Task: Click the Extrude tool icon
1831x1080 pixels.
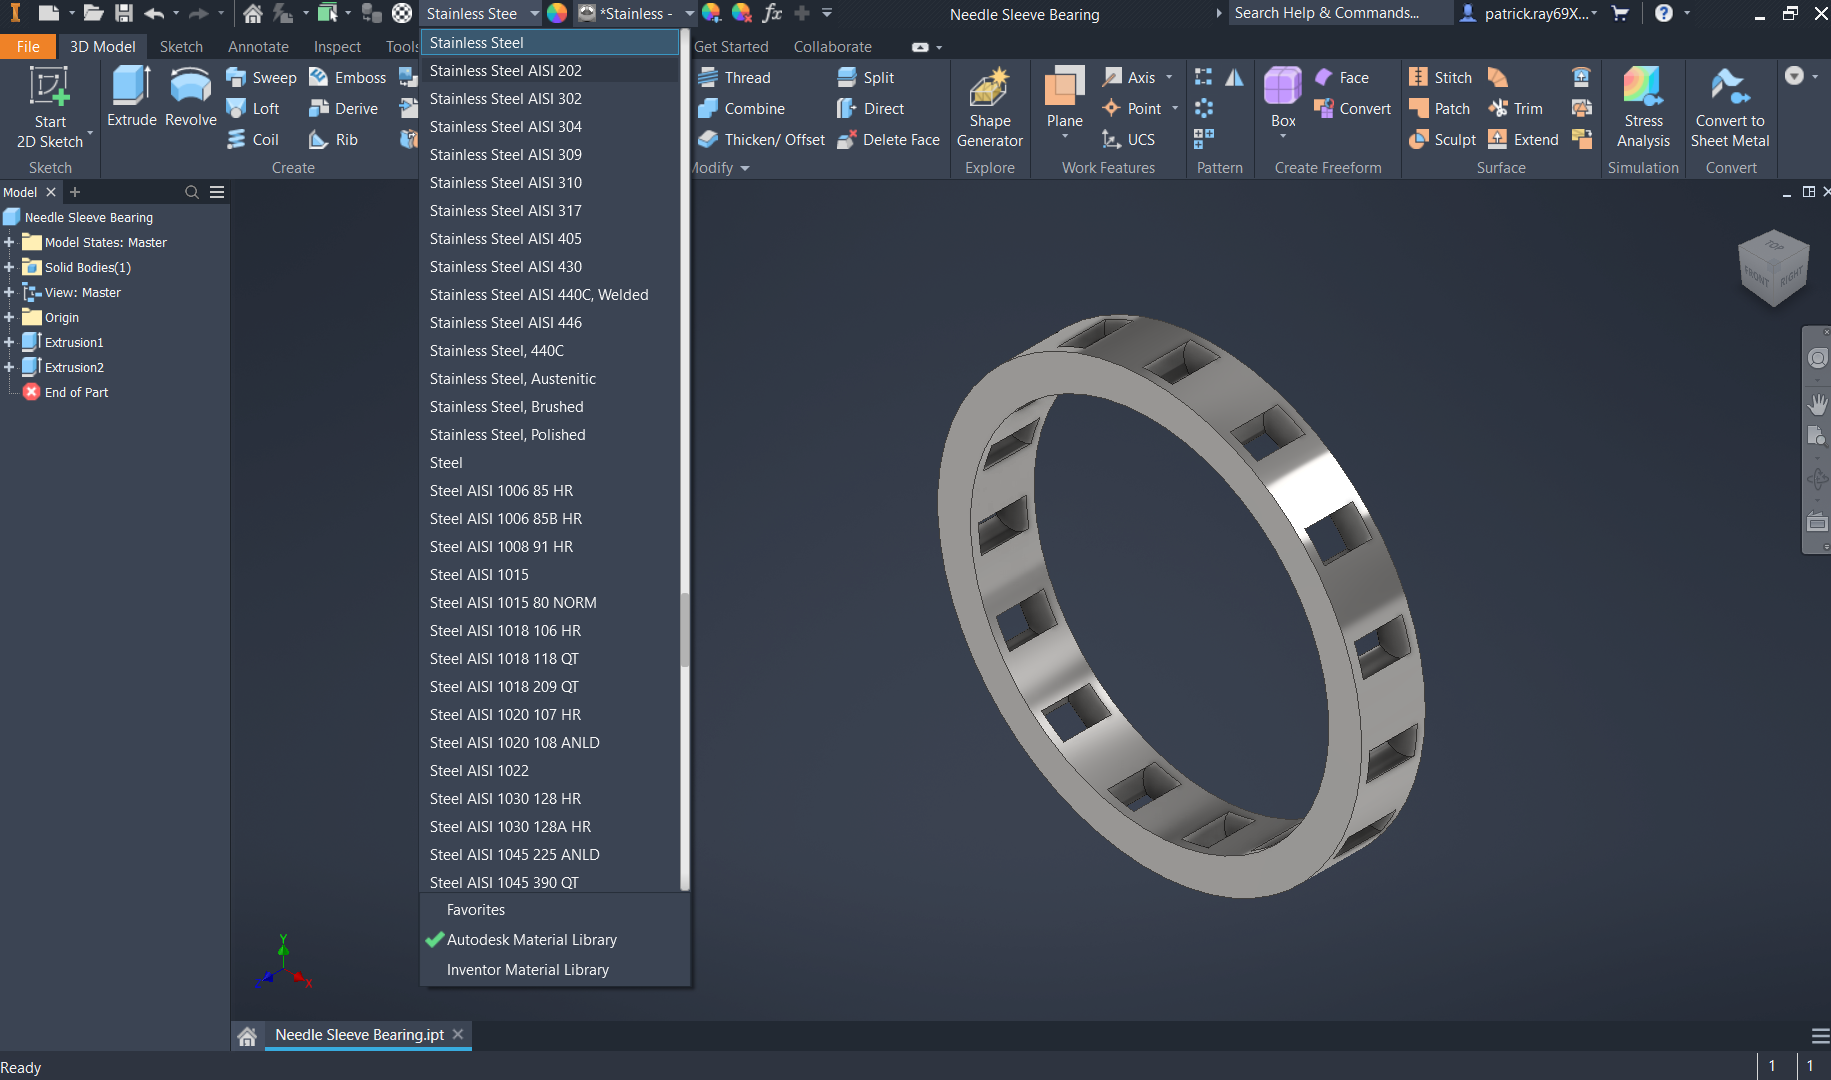Action: point(131,87)
